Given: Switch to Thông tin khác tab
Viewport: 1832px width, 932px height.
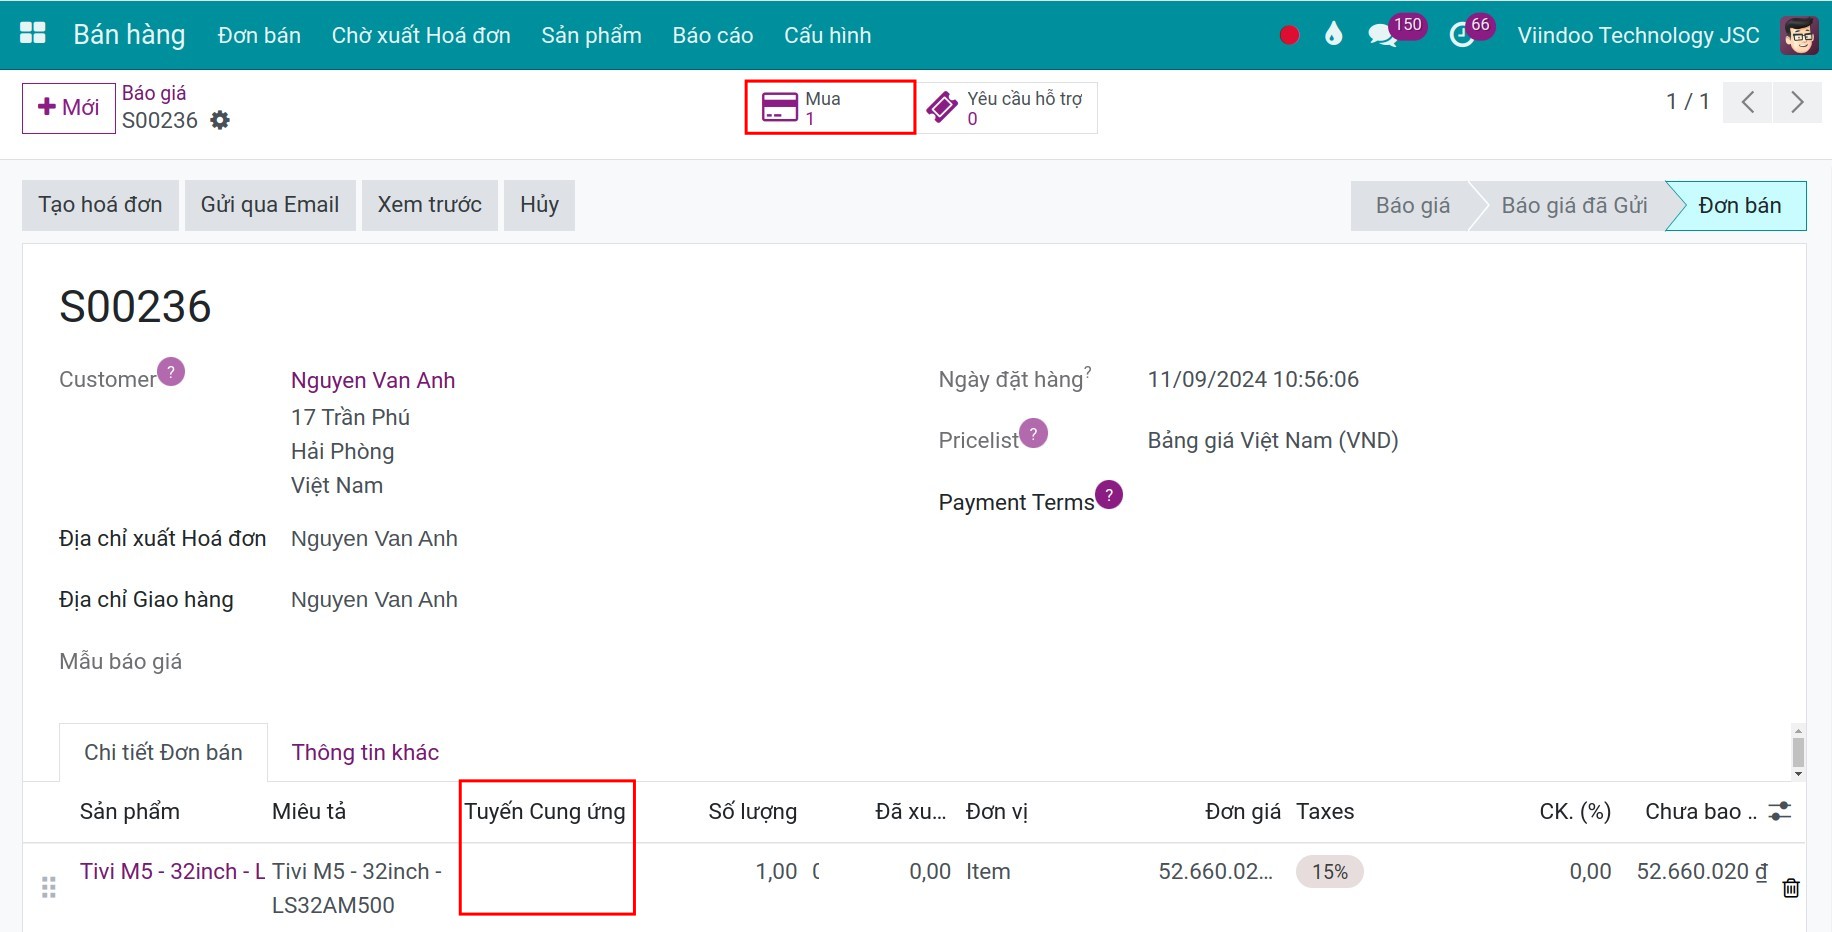Looking at the screenshot, I should coord(365,753).
